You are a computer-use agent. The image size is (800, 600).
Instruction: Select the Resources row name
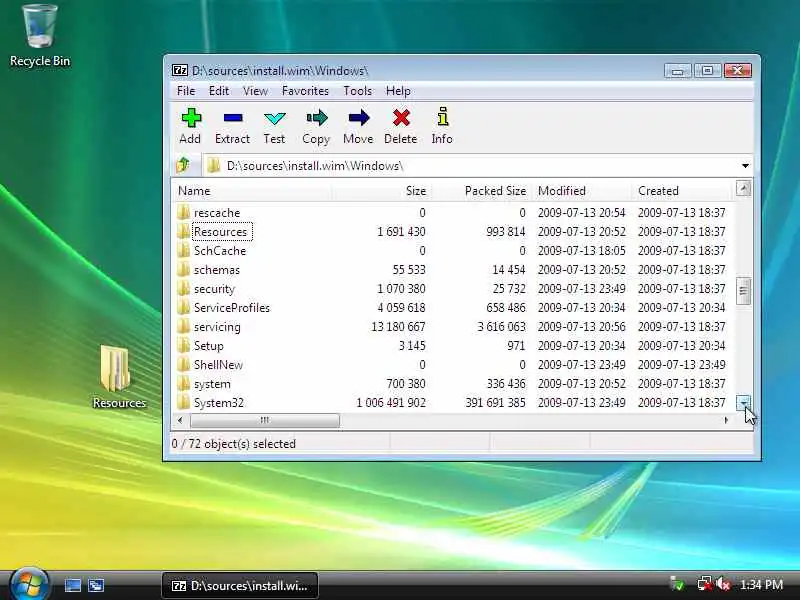pos(220,232)
